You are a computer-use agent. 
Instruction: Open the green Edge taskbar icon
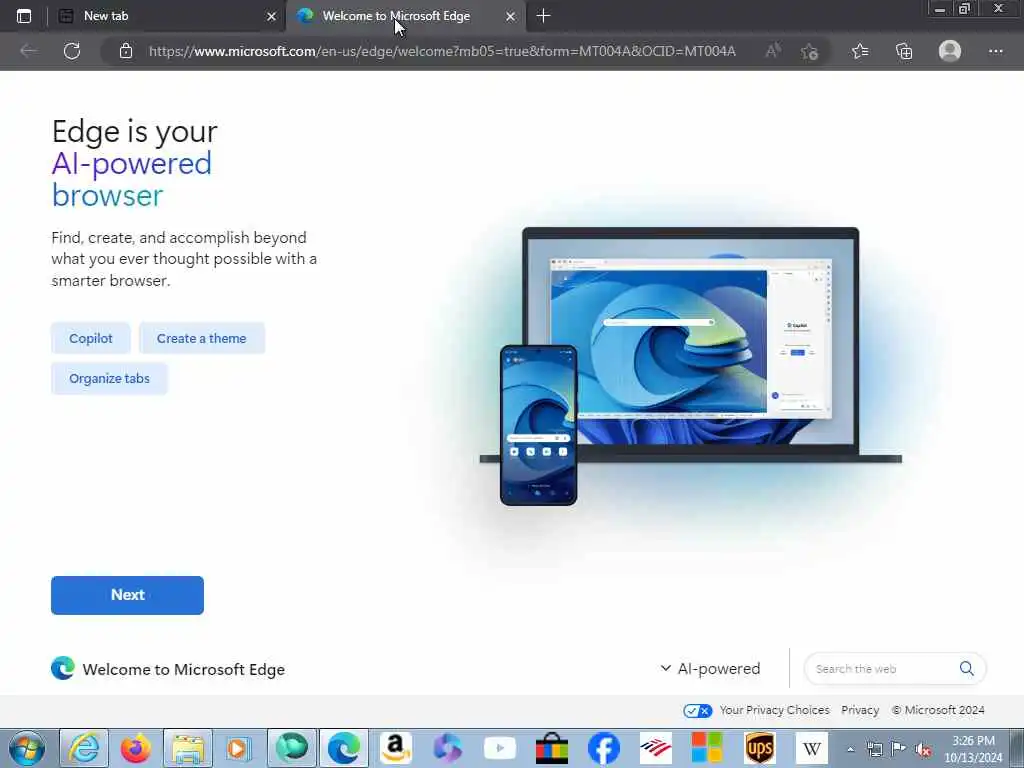pyautogui.click(x=292, y=748)
